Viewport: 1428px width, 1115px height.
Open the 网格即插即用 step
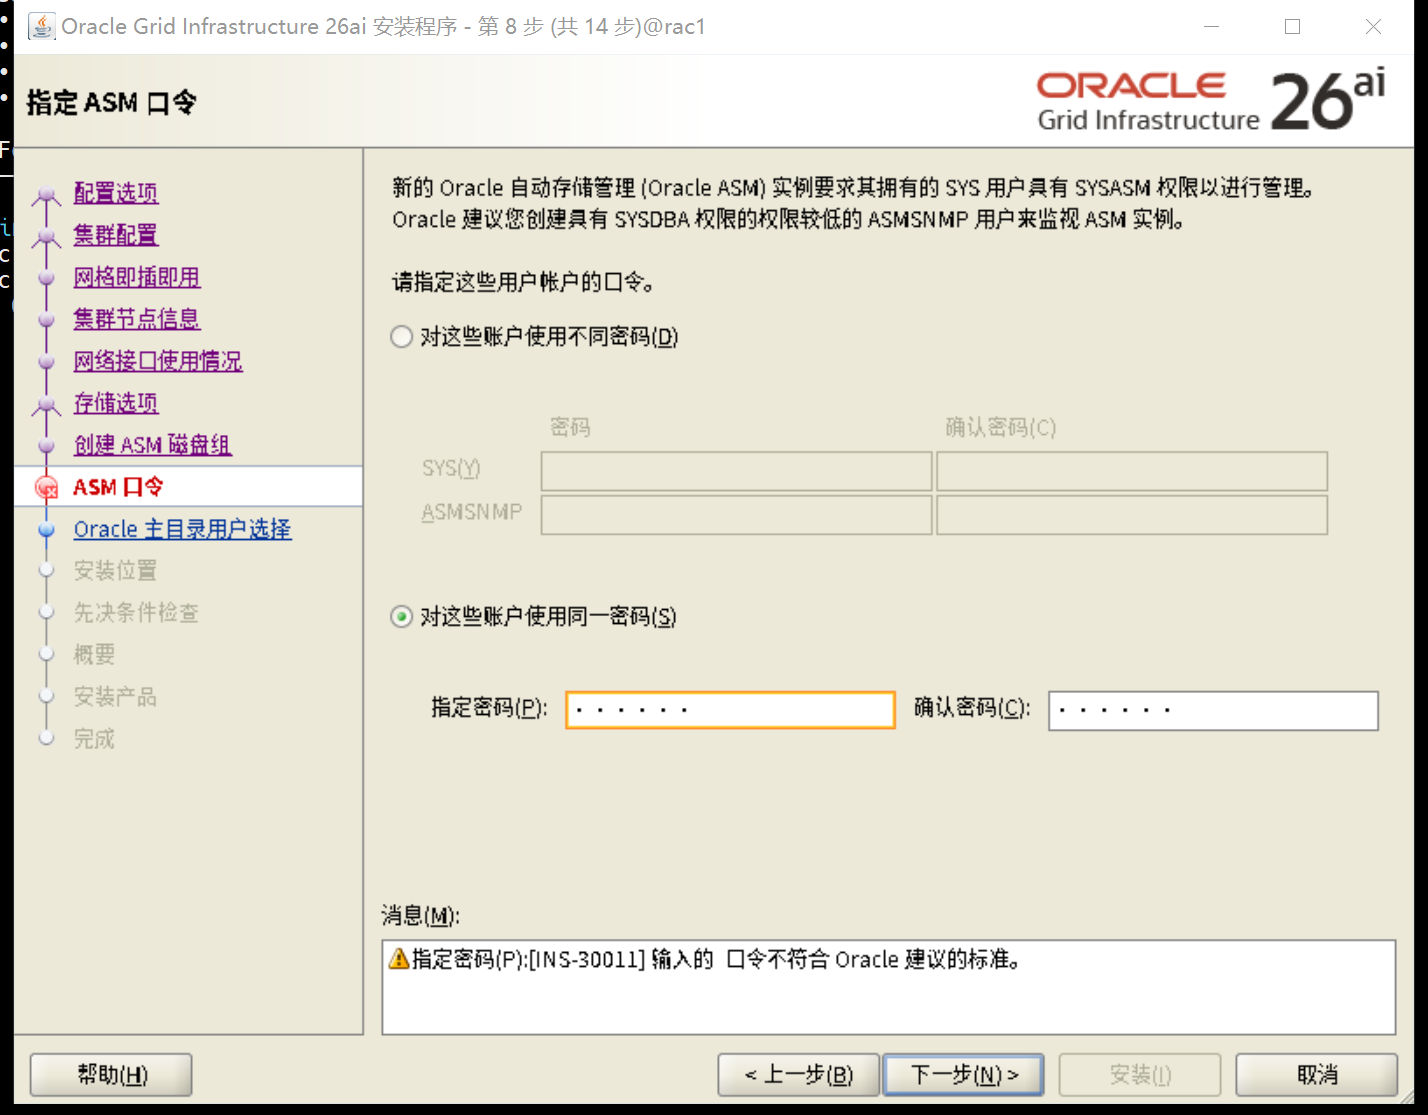point(137,277)
